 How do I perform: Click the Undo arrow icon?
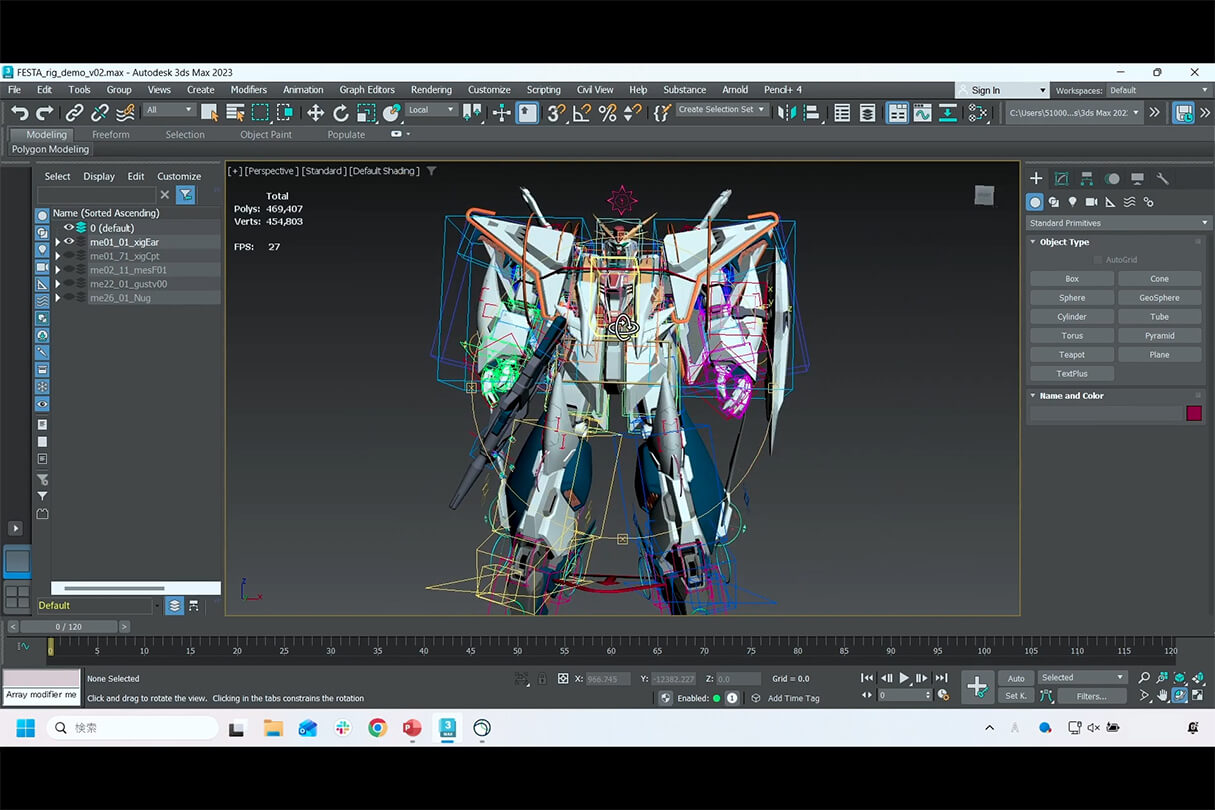[19, 113]
